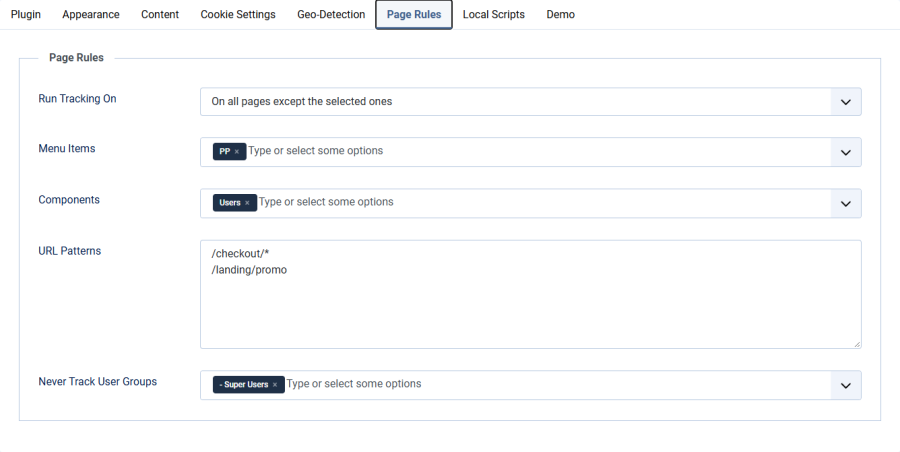Click the 'Page Rules' fieldset legend
Image resolution: width=900 pixels, height=452 pixels.
[x=76, y=57]
